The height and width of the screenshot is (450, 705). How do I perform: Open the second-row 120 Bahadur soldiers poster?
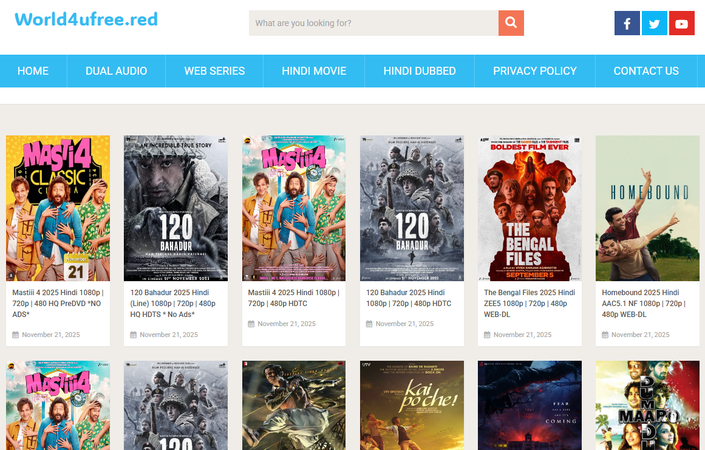point(176,405)
